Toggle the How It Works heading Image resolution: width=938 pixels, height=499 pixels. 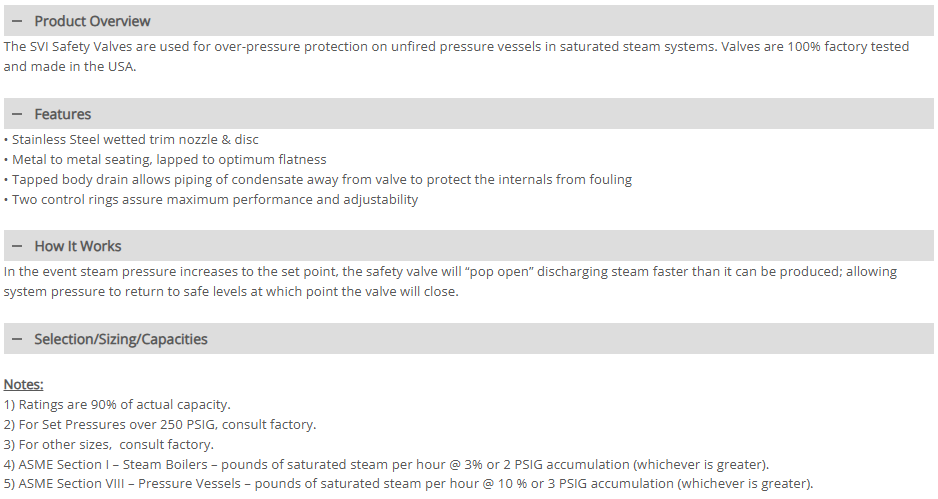78,246
